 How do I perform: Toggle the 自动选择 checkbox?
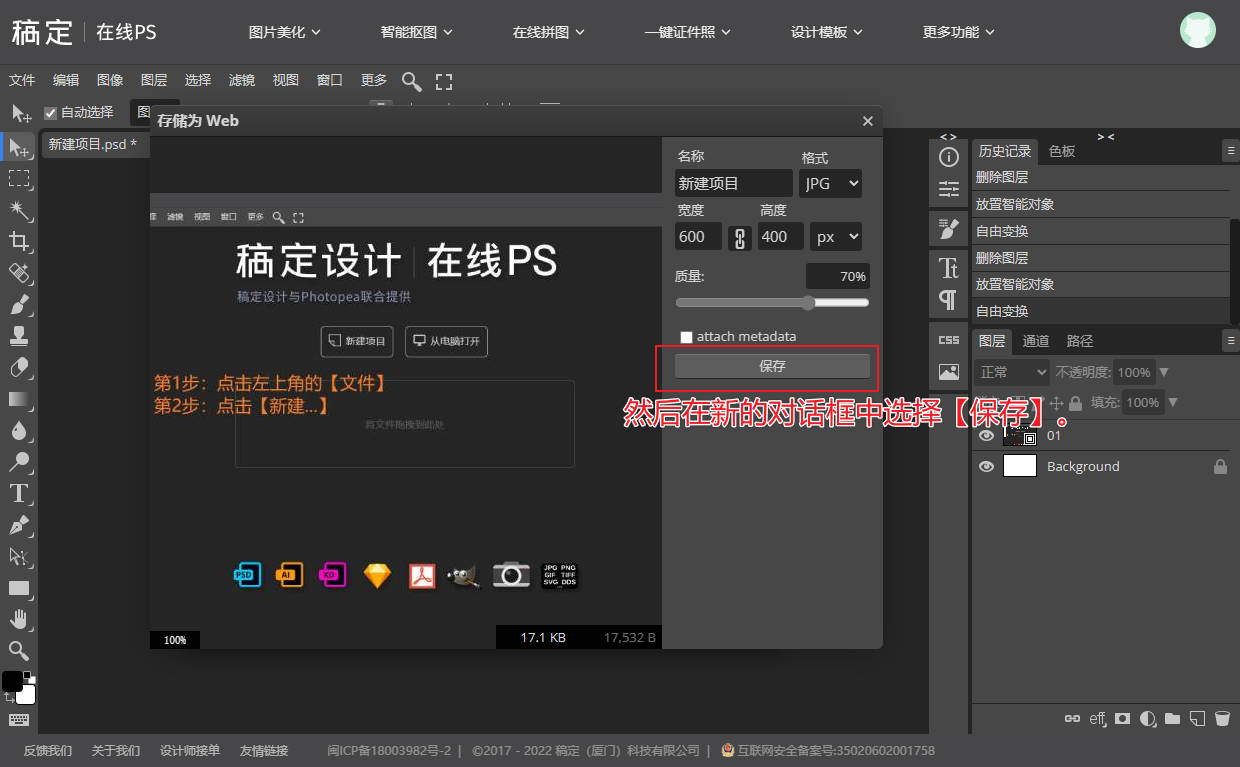[51, 113]
